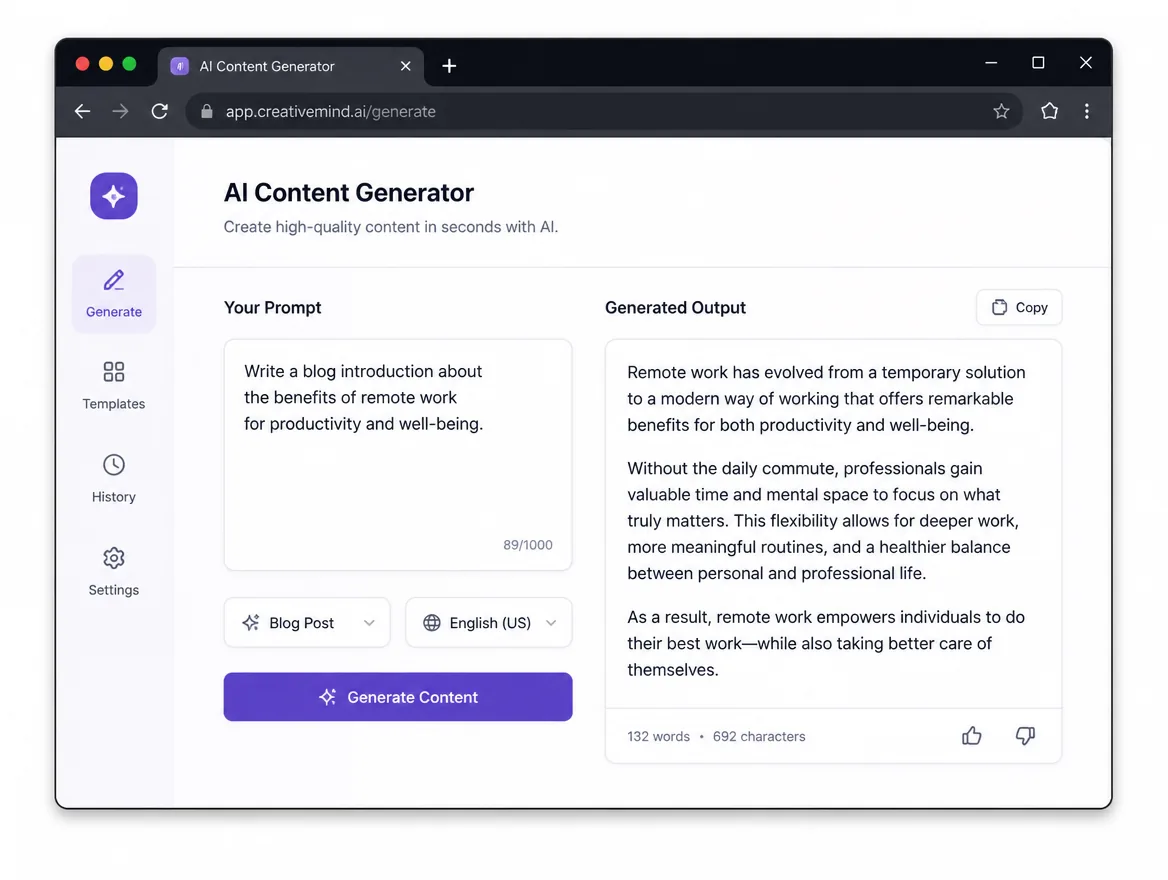Image resolution: width=1168 pixels, height=880 pixels.
Task: Give the output a thumbs up
Action: point(971,736)
